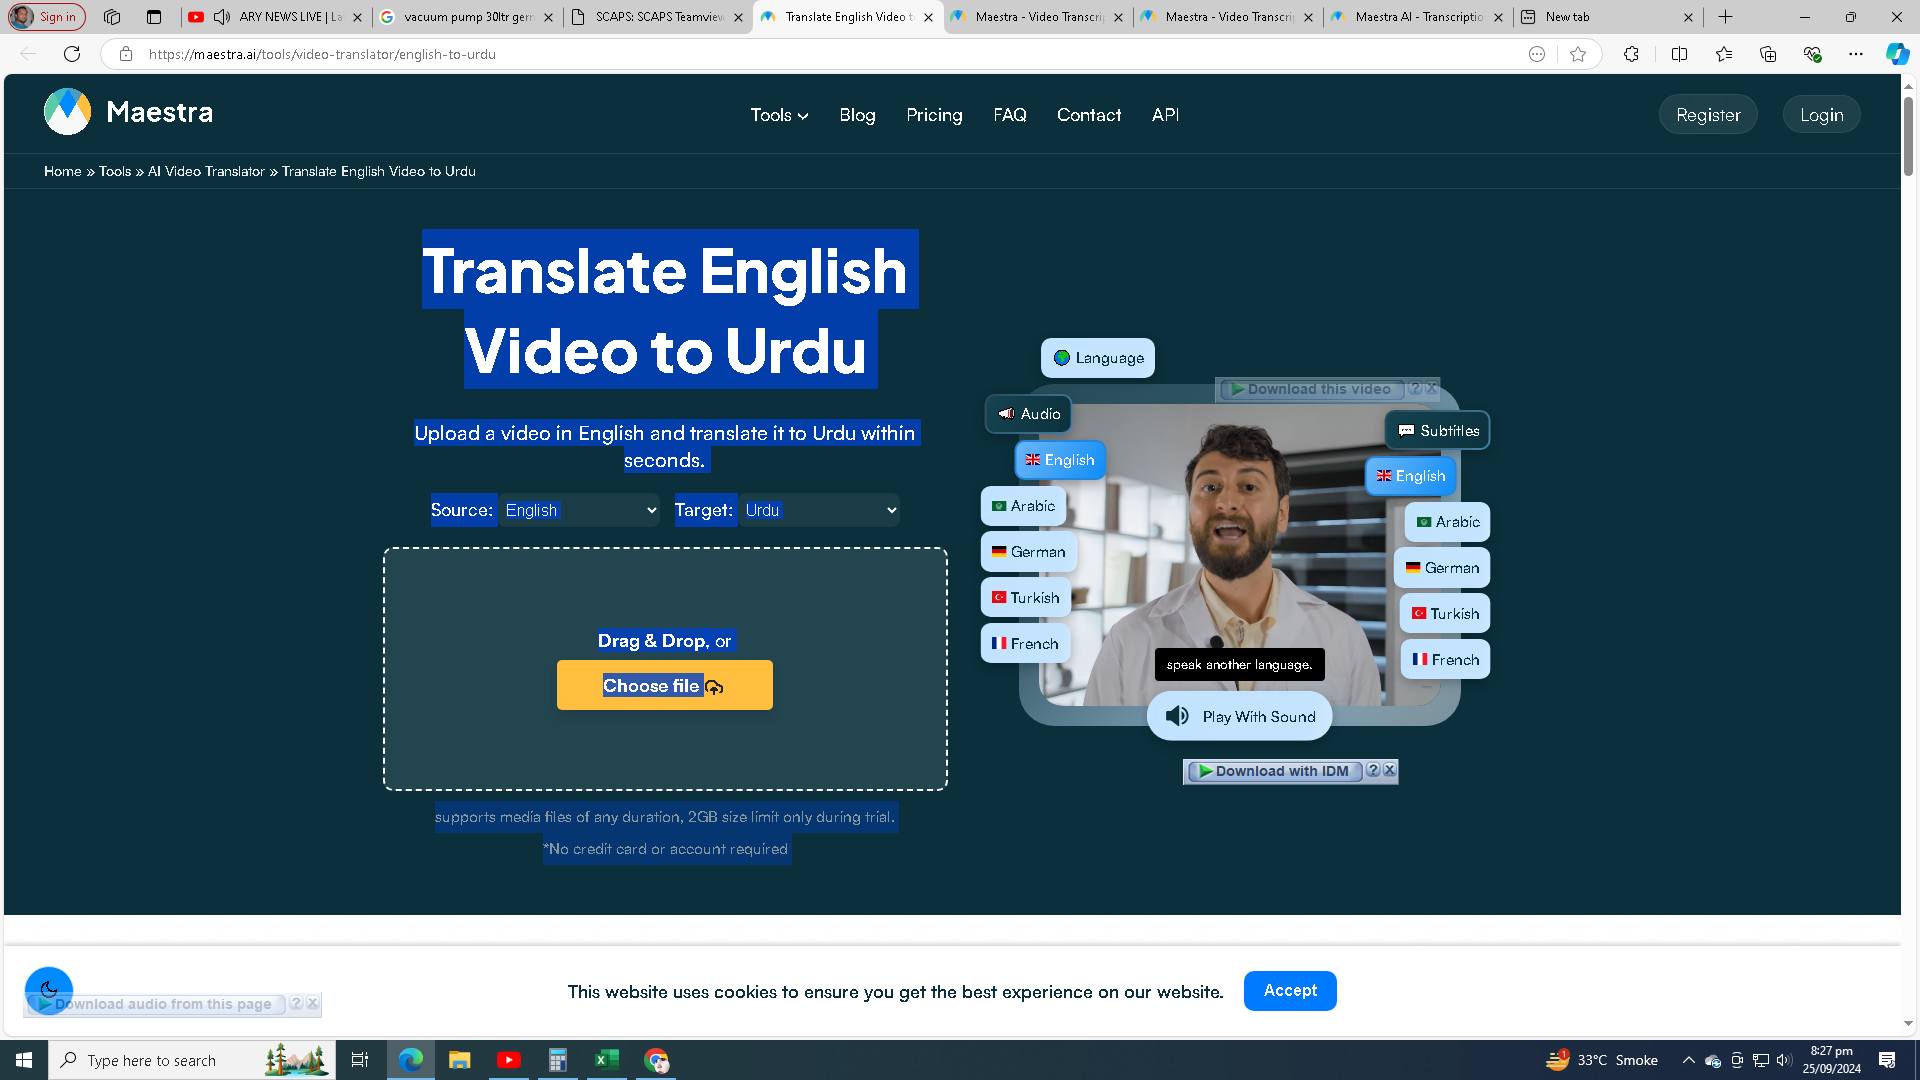Switch to vacuum pump Google tab

466,17
